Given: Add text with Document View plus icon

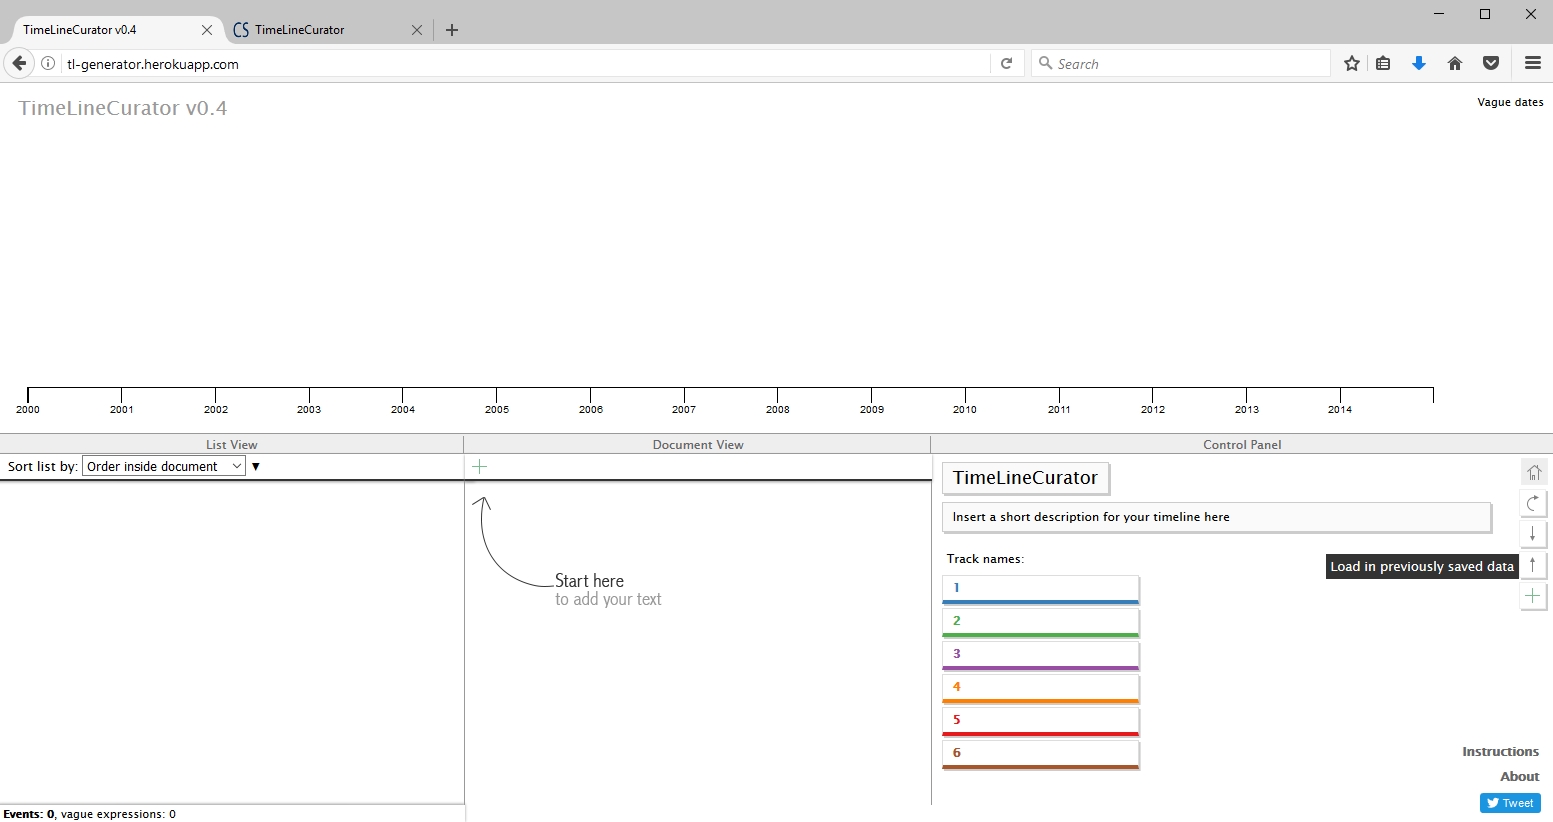Looking at the screenshot, I should coord(480,466).
